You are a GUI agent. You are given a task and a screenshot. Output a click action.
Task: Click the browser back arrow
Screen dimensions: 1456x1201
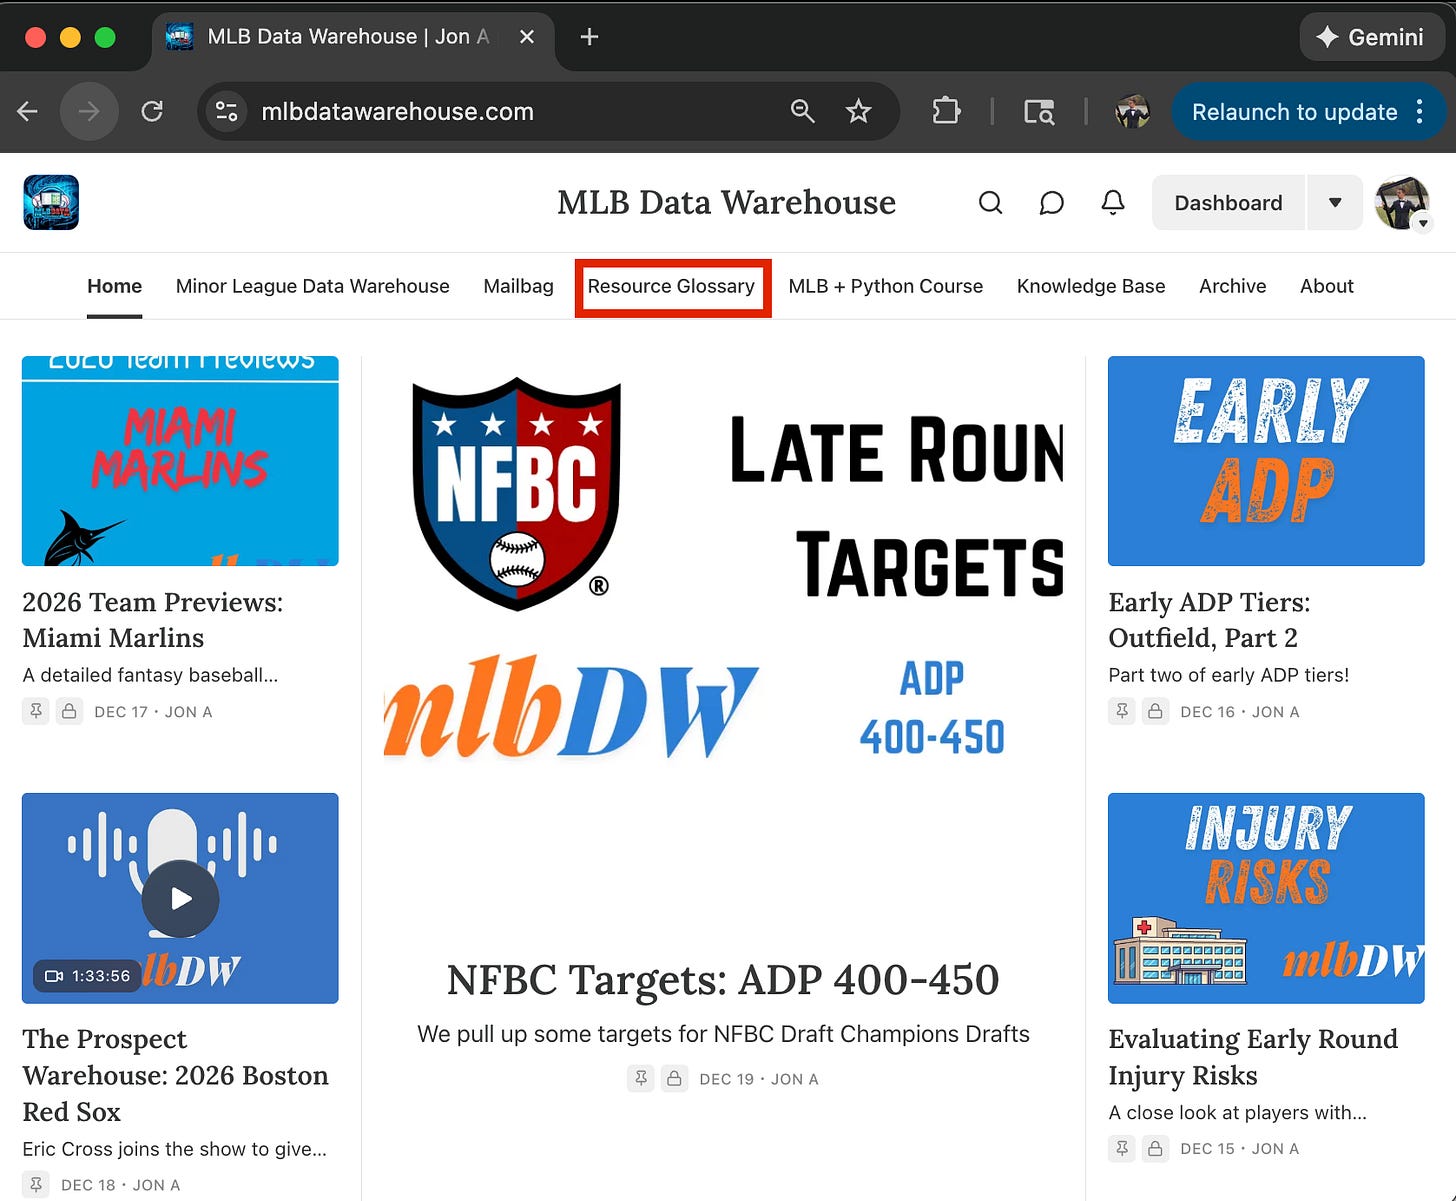click(28, 111)
